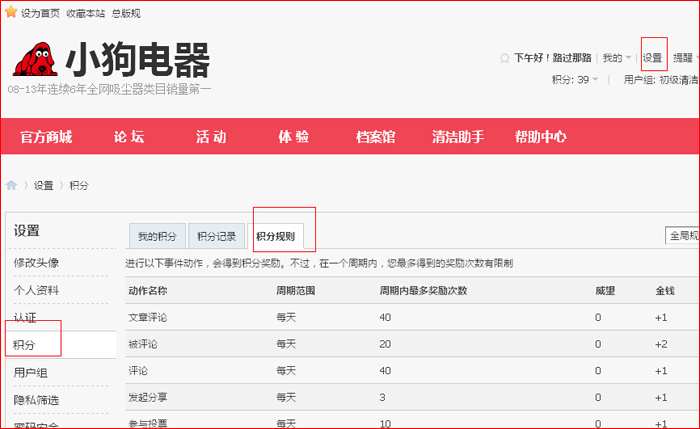Select the 积分规则 tab
The height and width of the screenshot is (429, 700).
tap(275, 237)
